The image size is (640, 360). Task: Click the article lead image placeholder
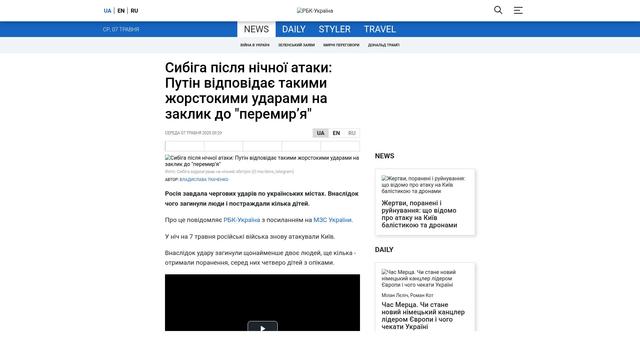point(262,161)
